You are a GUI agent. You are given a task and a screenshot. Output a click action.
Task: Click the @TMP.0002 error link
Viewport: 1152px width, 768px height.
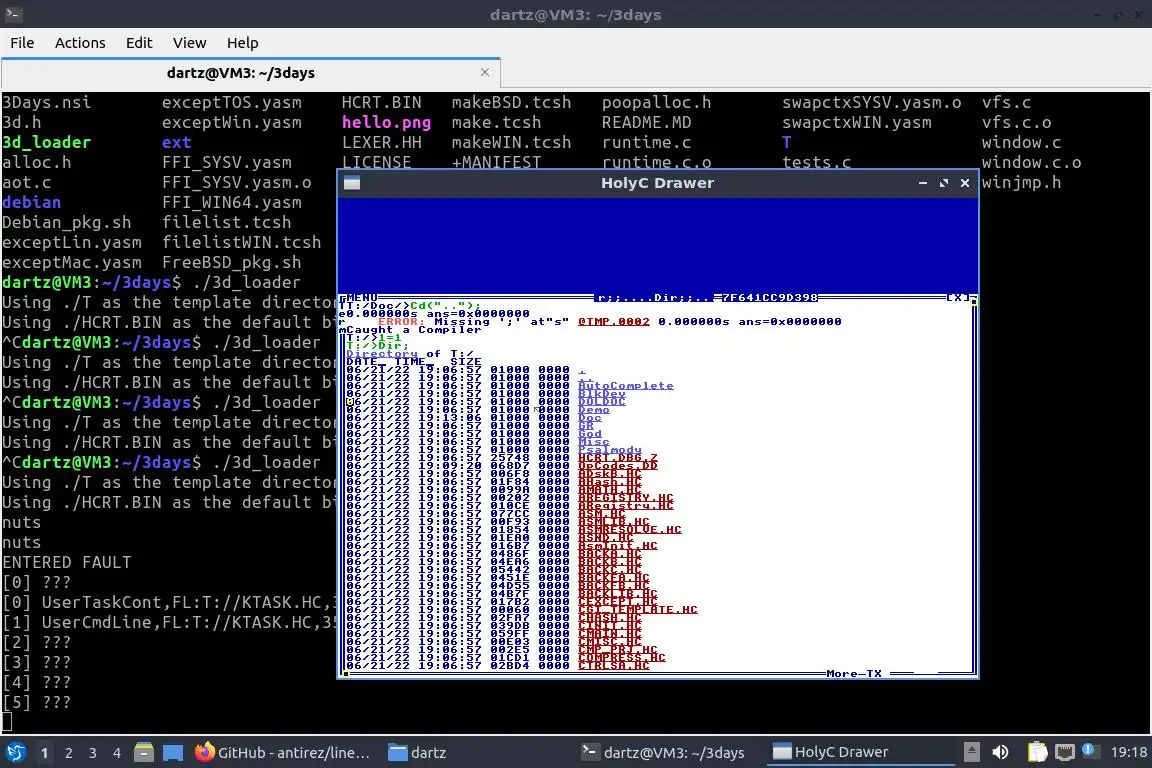pos(613,322)
